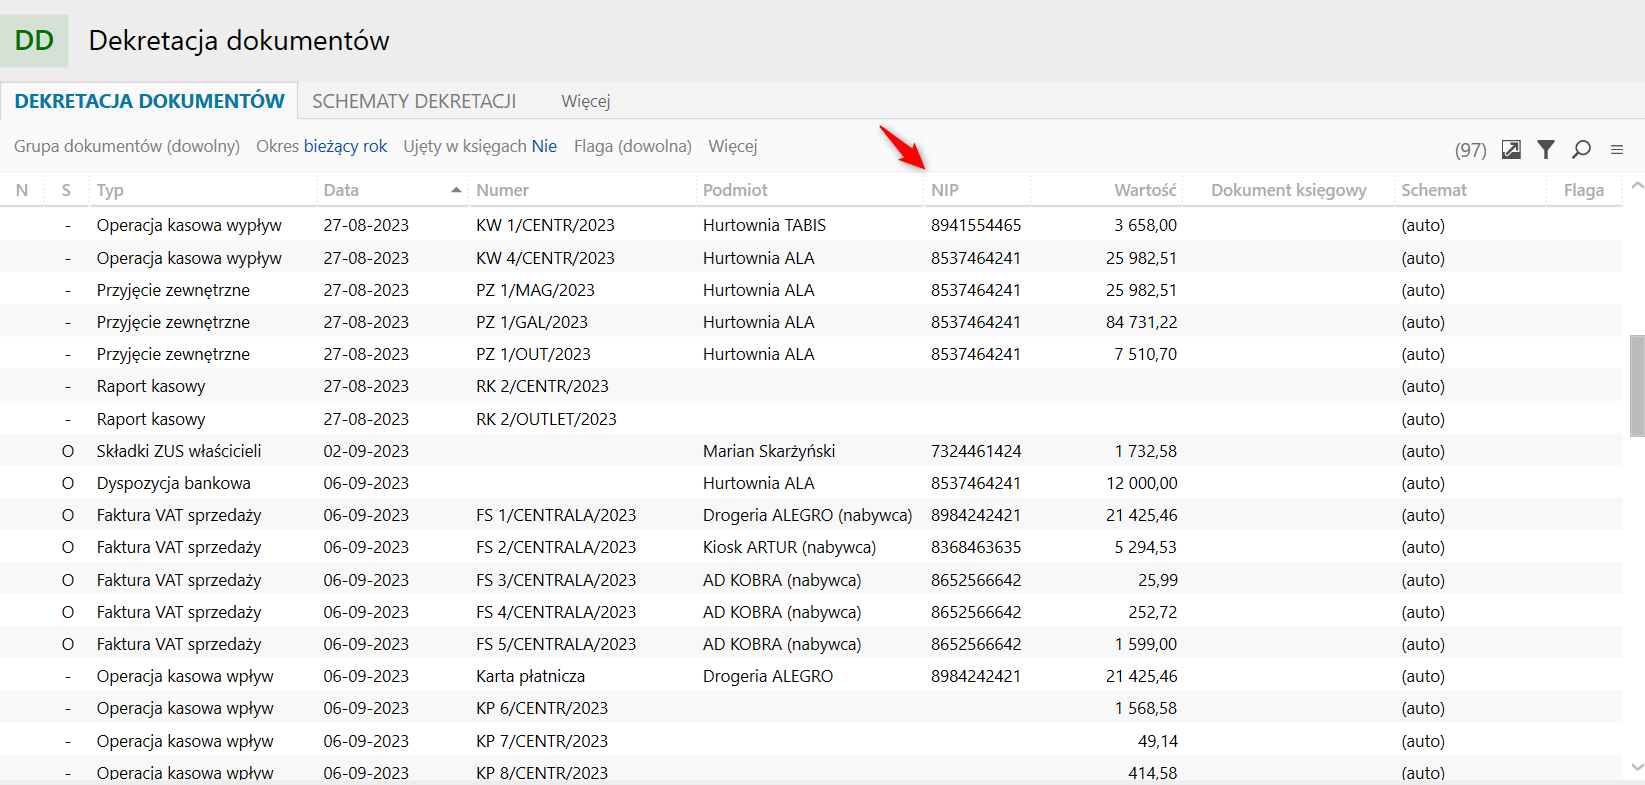Click the value 1 599,00
Screen dimensions: 1645x785
pyautogui.click(x=1146, y=644)
